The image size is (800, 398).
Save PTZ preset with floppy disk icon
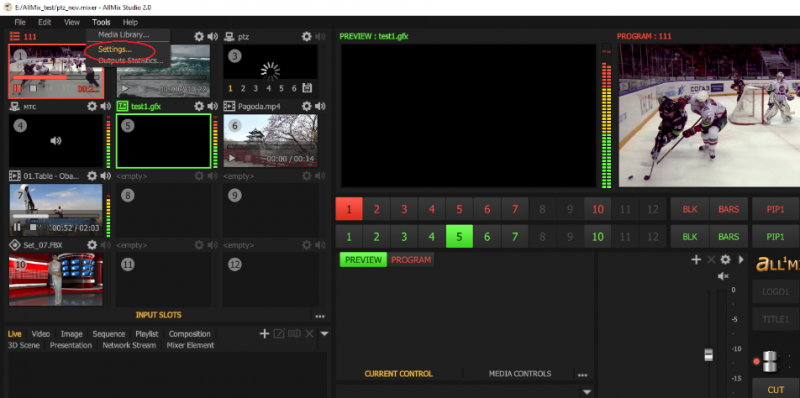point(307,88)
